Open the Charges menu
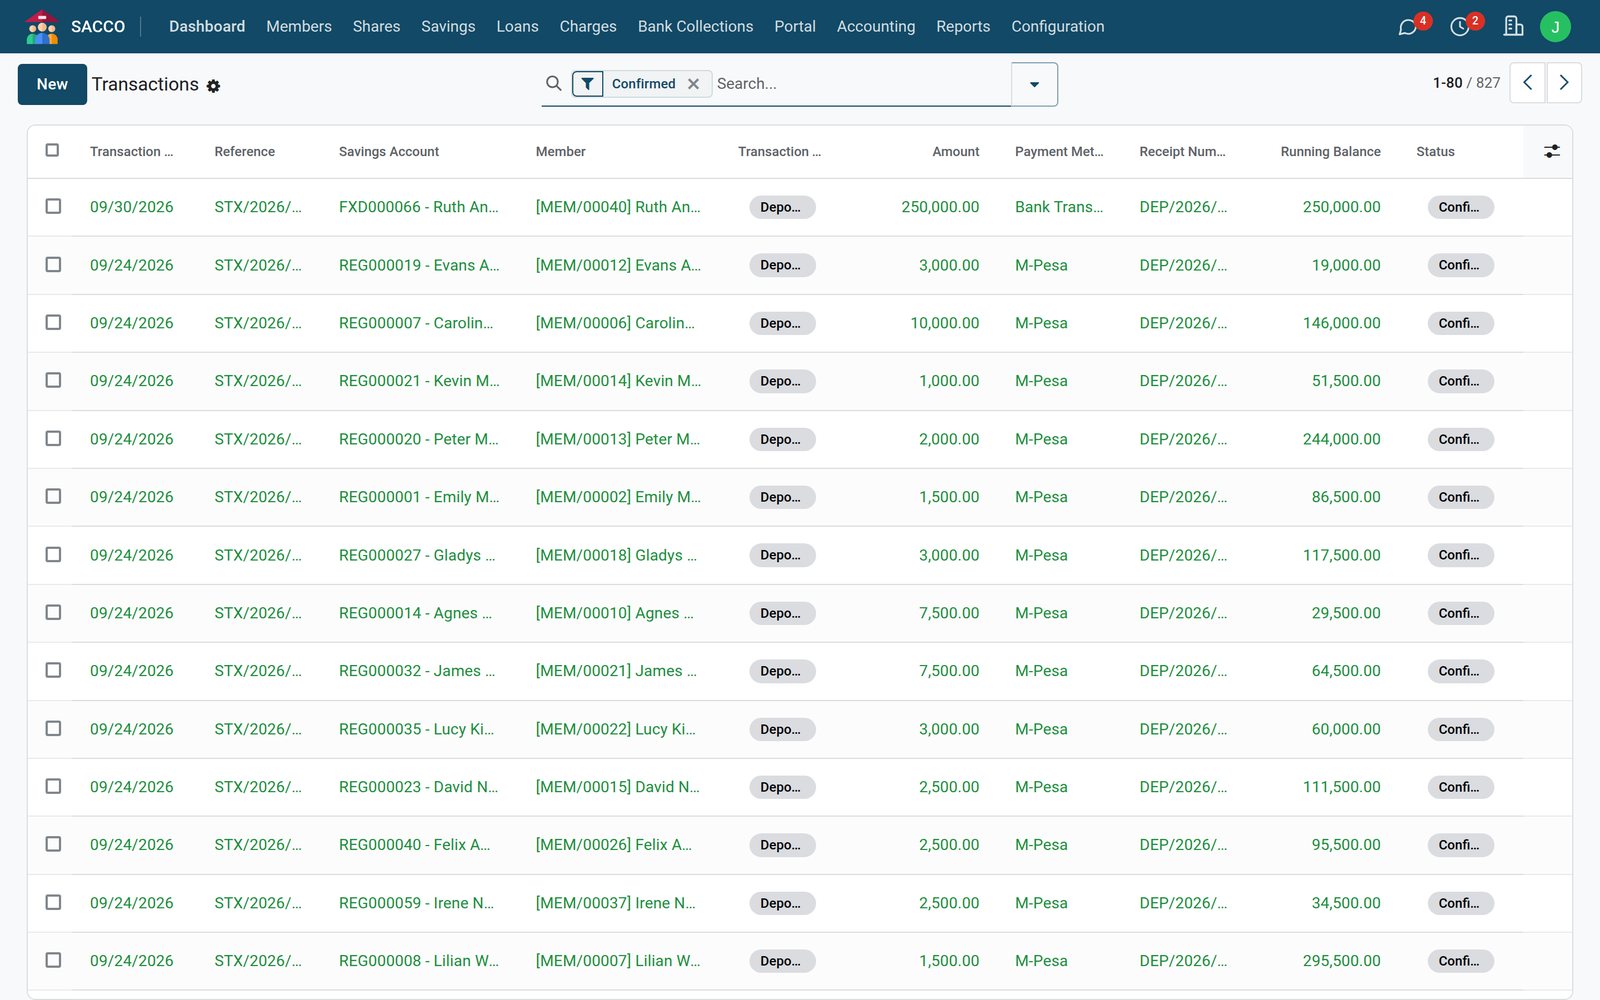The width and height of the screenshot is (1600, 1000). 588,27
